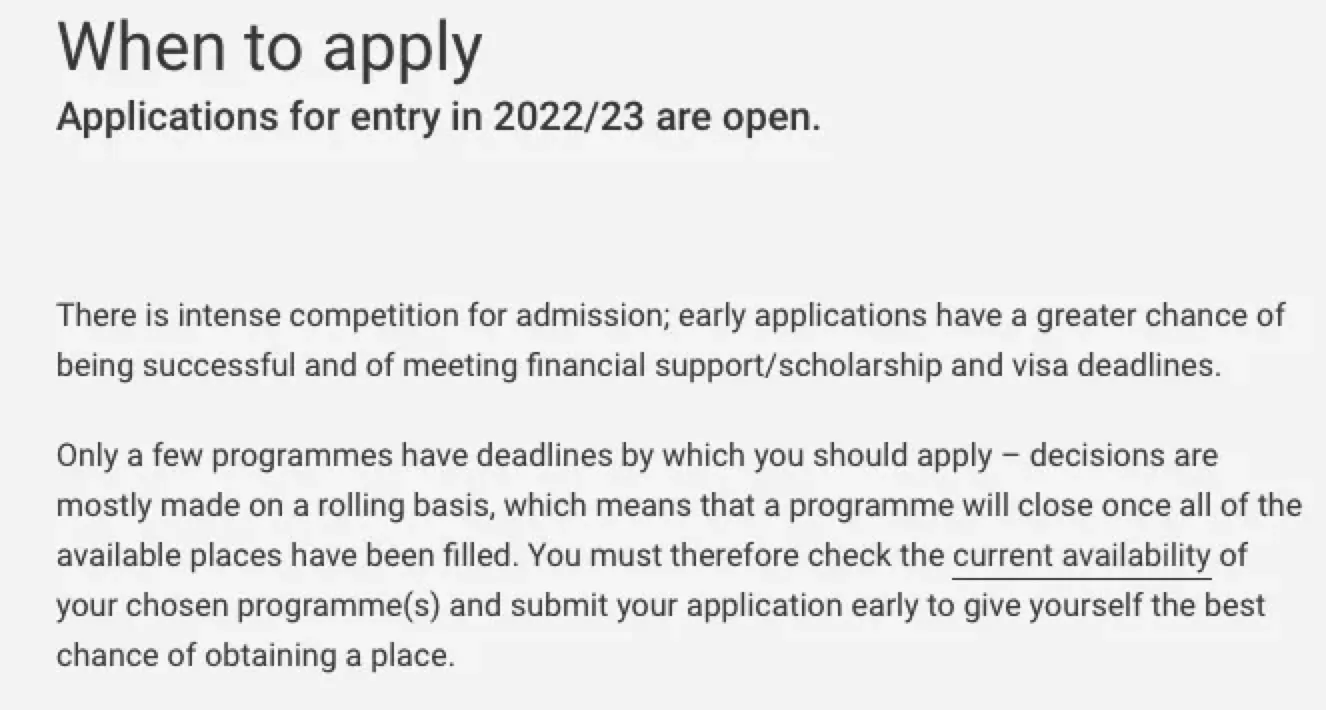The height and width of the screenshot is (710, 1326).
Task: Click the phrase "available places have been filled"
Action: point(283,556)
